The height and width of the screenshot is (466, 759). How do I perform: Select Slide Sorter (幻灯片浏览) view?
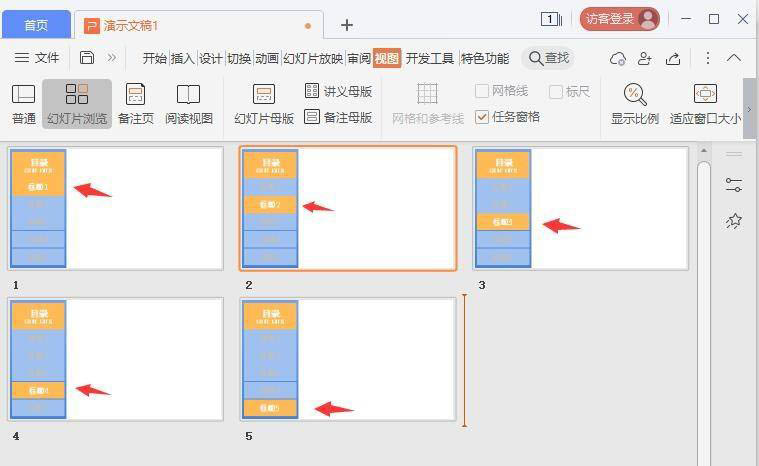[x=77, y=104]
